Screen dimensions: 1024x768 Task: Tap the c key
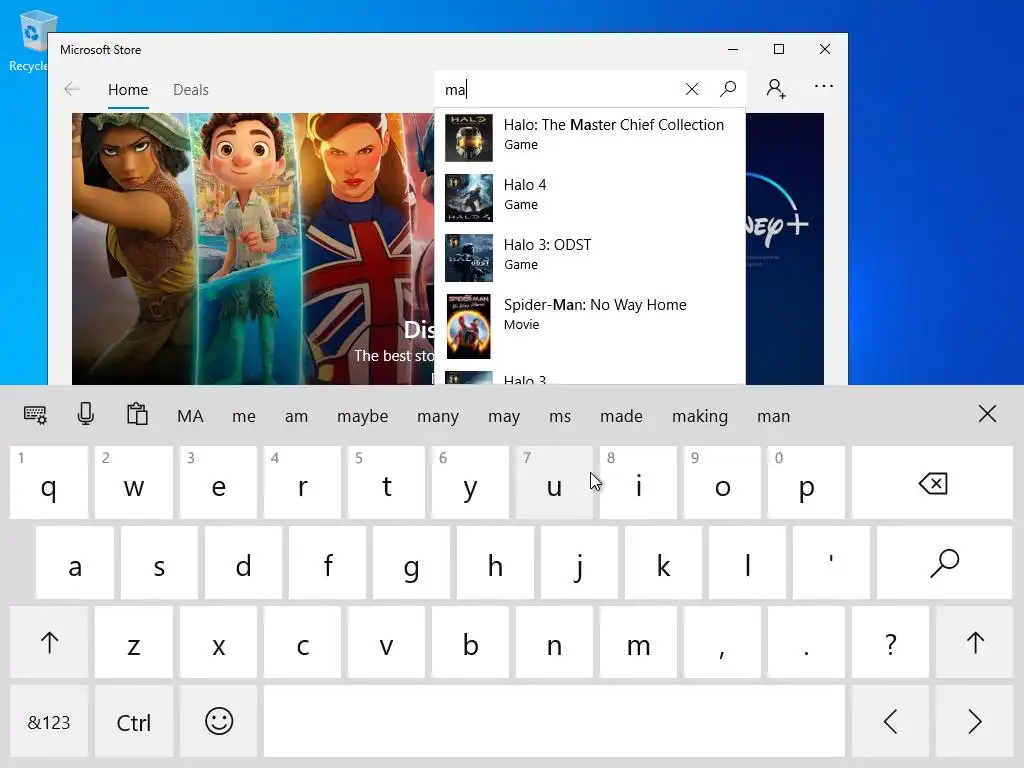pos(302,643)
